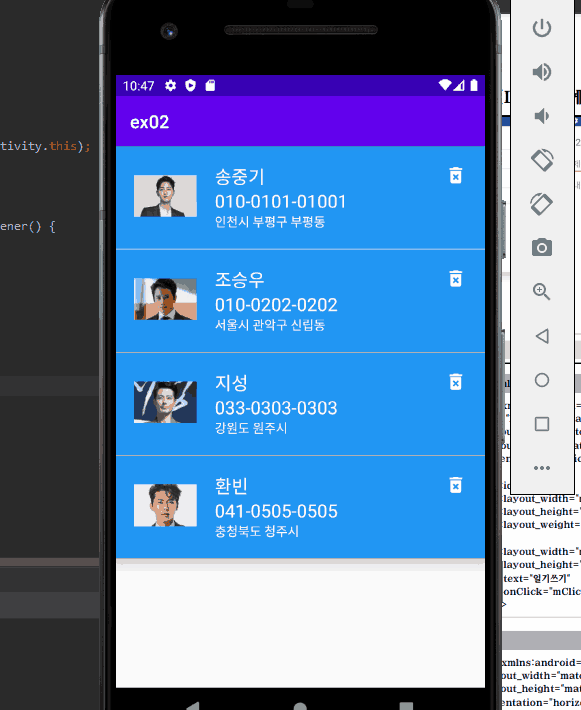Tap the battery icon in the status bar

click(x=474, y=85)
